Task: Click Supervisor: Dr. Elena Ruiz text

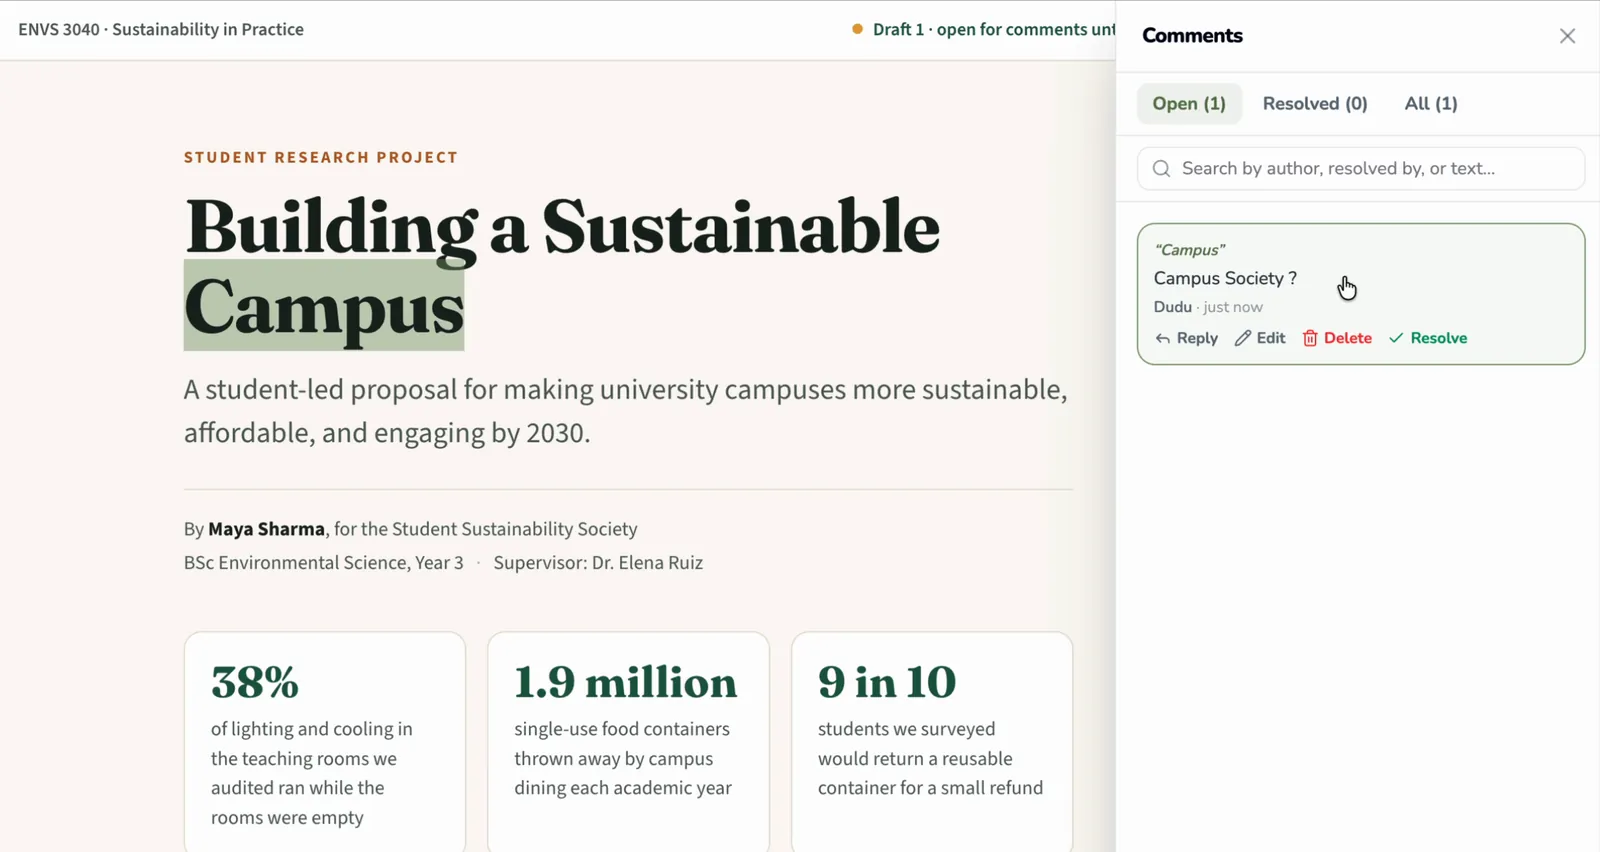Action: coord(598,563)
